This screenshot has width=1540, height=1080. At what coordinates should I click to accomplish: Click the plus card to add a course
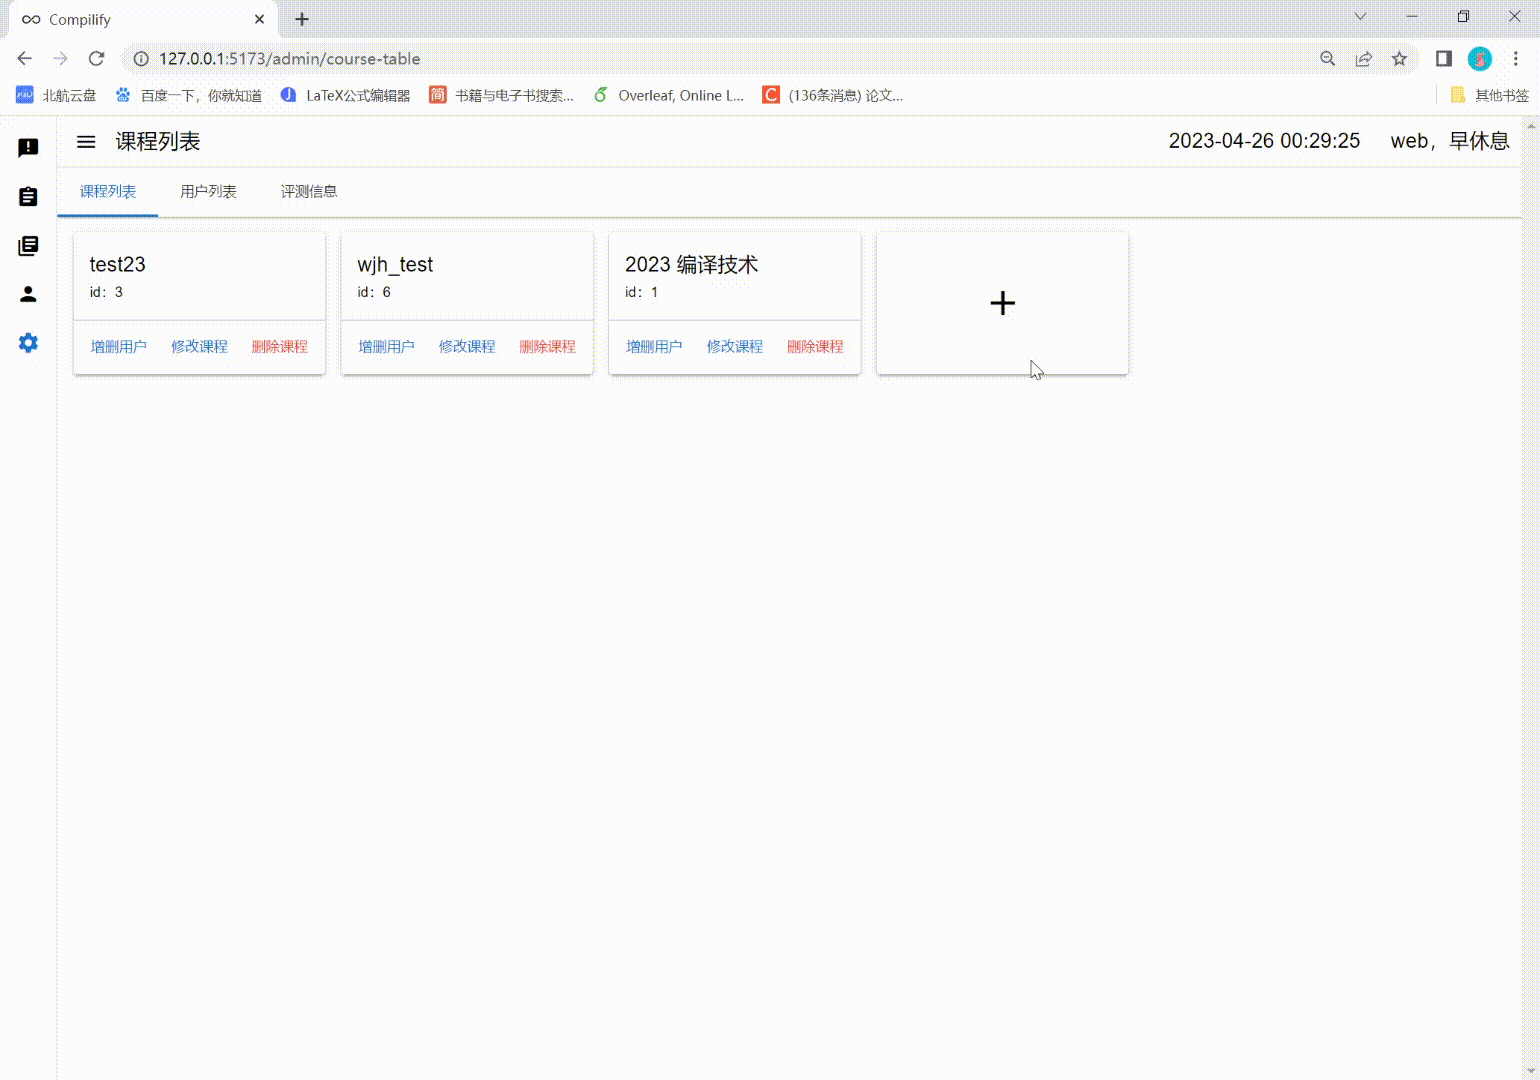[x=1001, y=302]
